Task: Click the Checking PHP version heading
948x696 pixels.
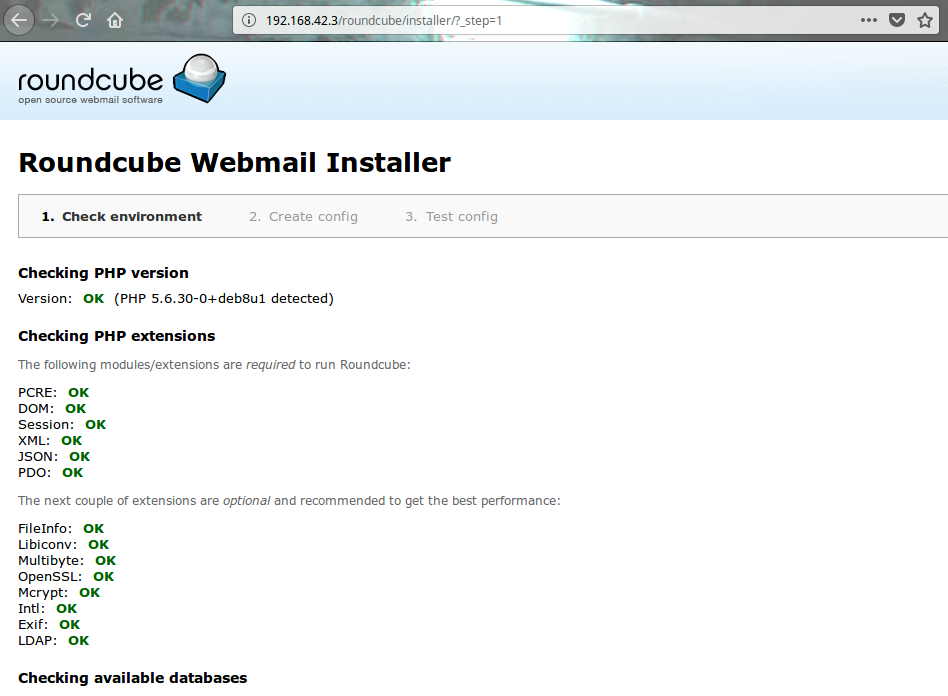Action: click(x=103, y=273)
